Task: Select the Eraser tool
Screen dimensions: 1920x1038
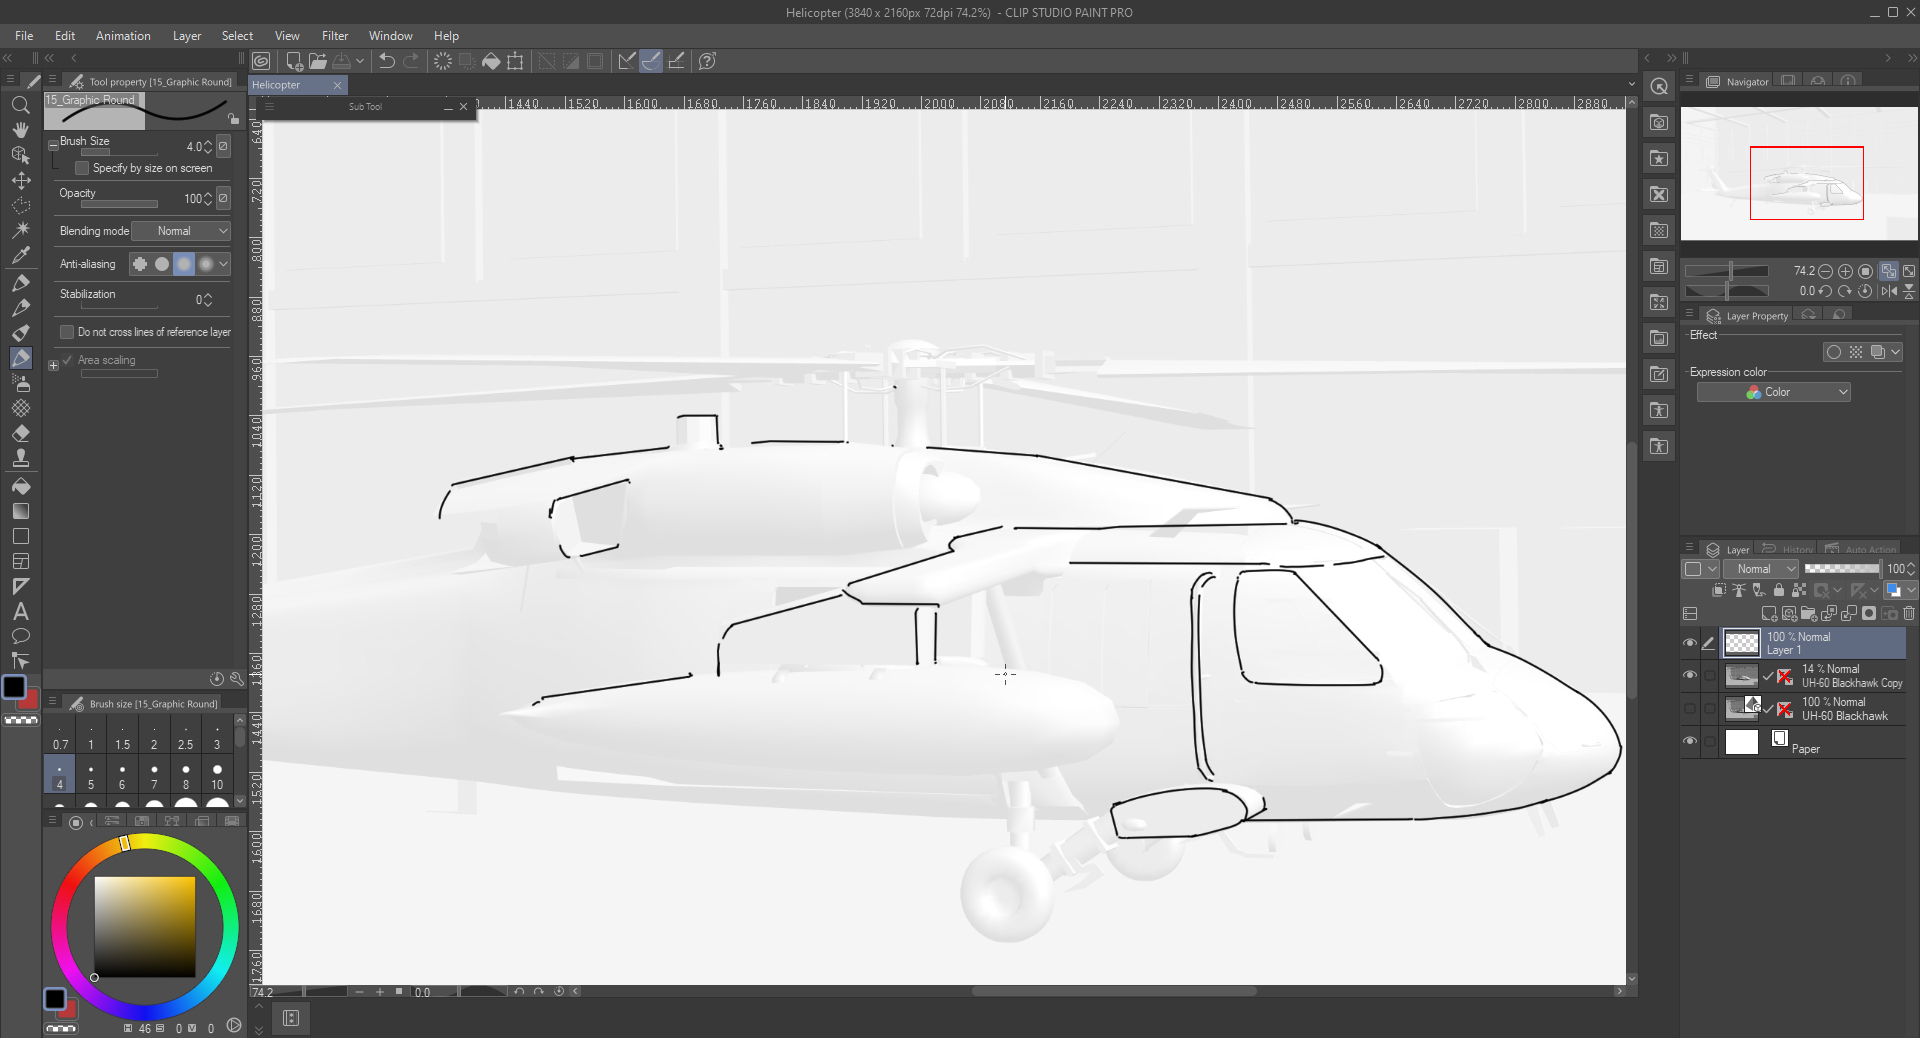Action: coord(20,434)
